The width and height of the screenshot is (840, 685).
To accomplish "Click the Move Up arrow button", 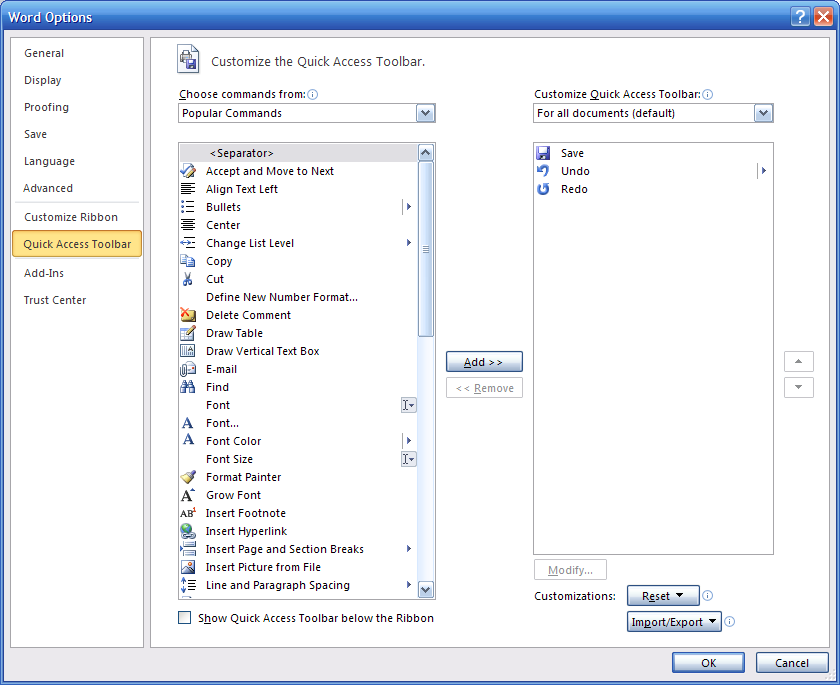I will [799, 362].
